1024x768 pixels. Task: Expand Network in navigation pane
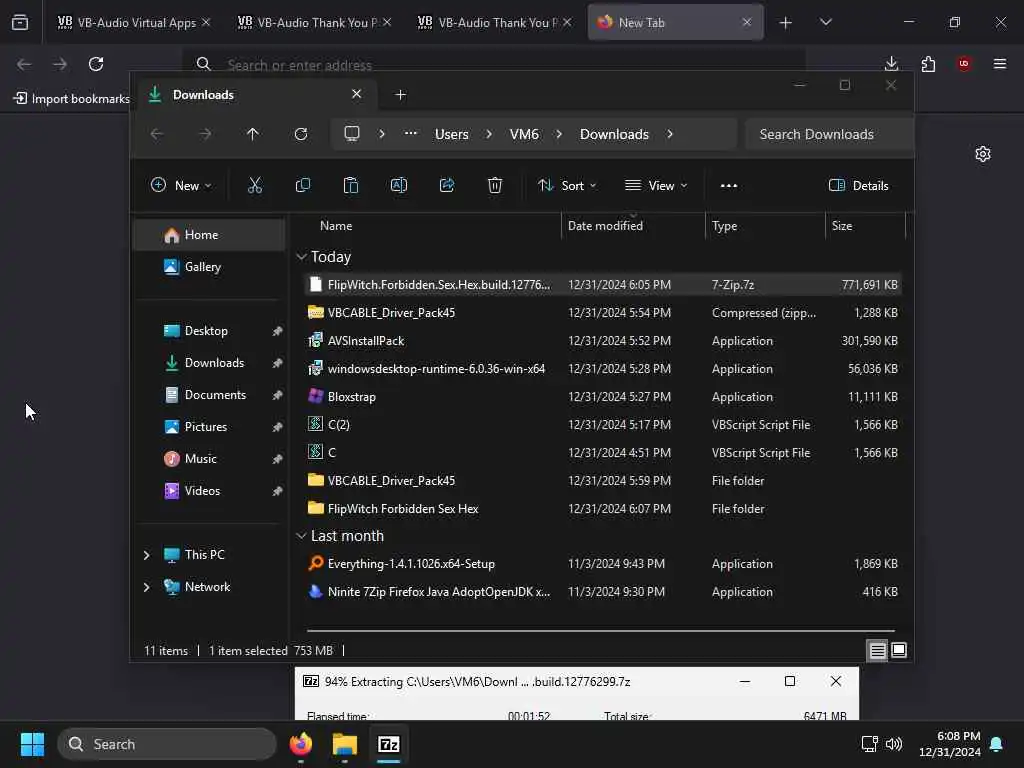[x=146, y=587]
